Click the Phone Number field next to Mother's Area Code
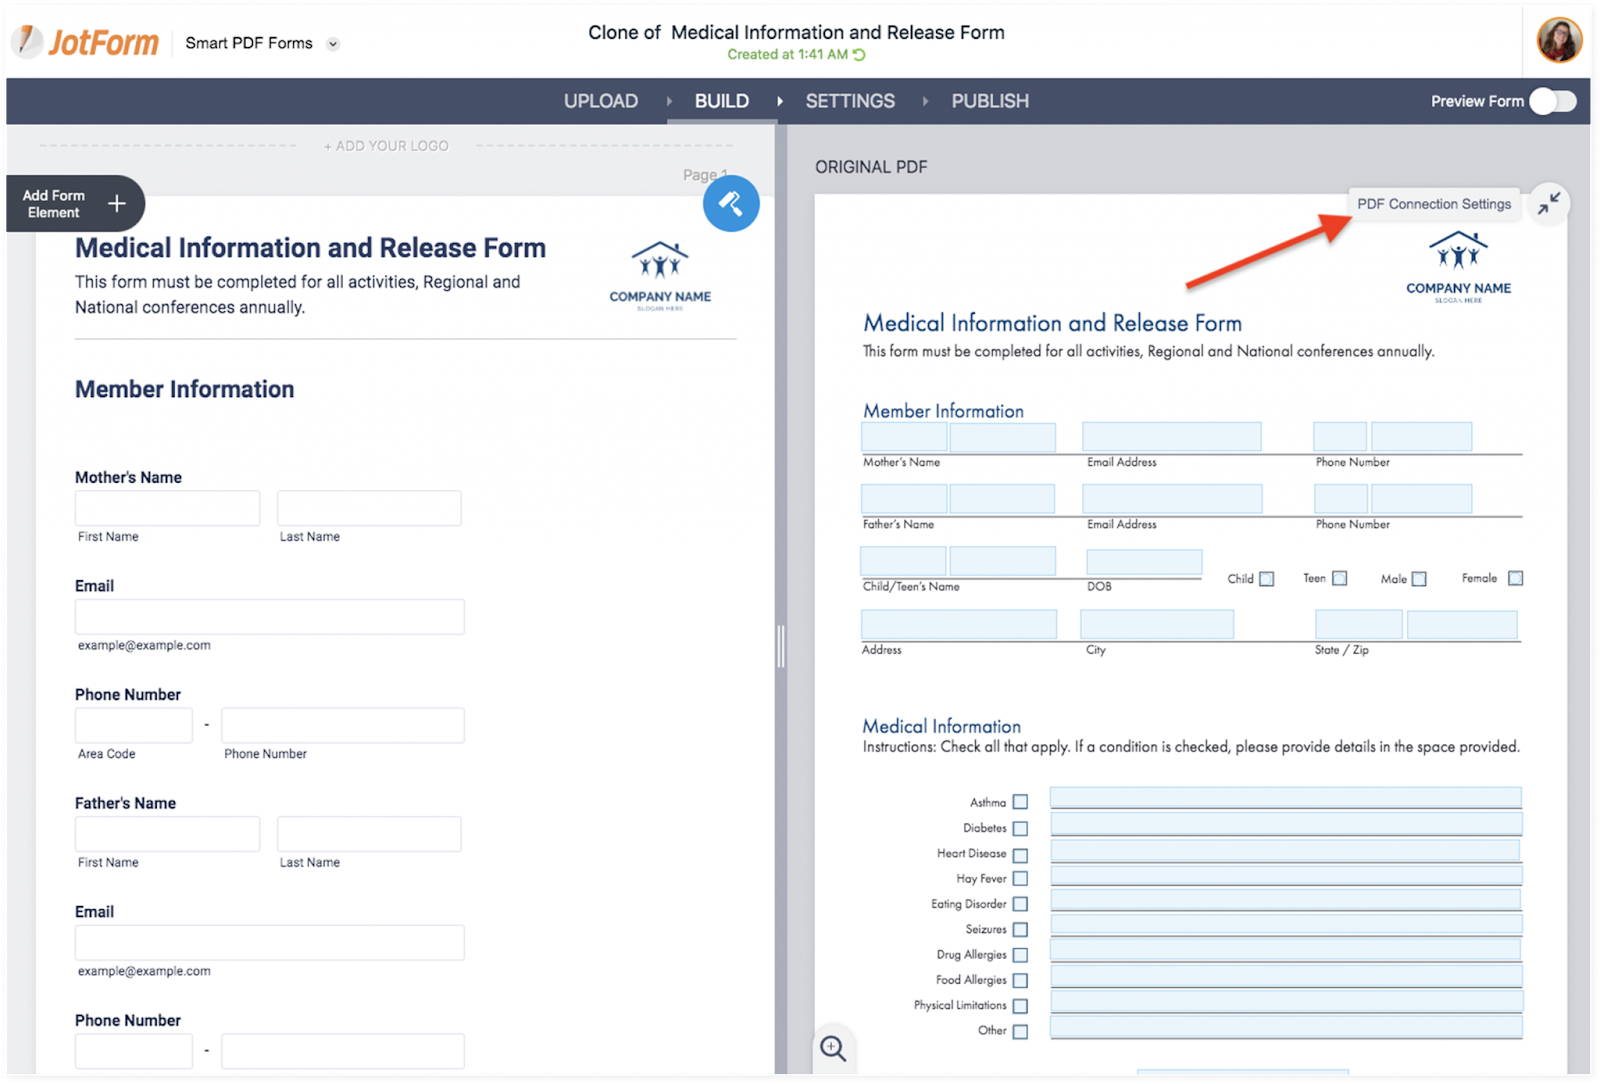The height and width of the screenshot is (1084, 1600). (x=343, y=725)
